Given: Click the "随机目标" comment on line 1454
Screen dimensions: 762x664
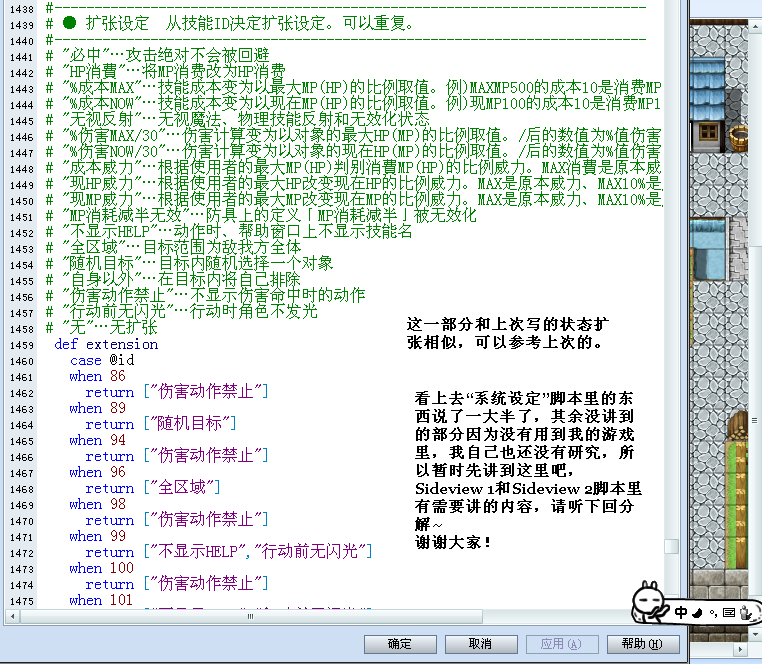Looking at the screenshot, I should pyautogui.click(x=190, y=265).
